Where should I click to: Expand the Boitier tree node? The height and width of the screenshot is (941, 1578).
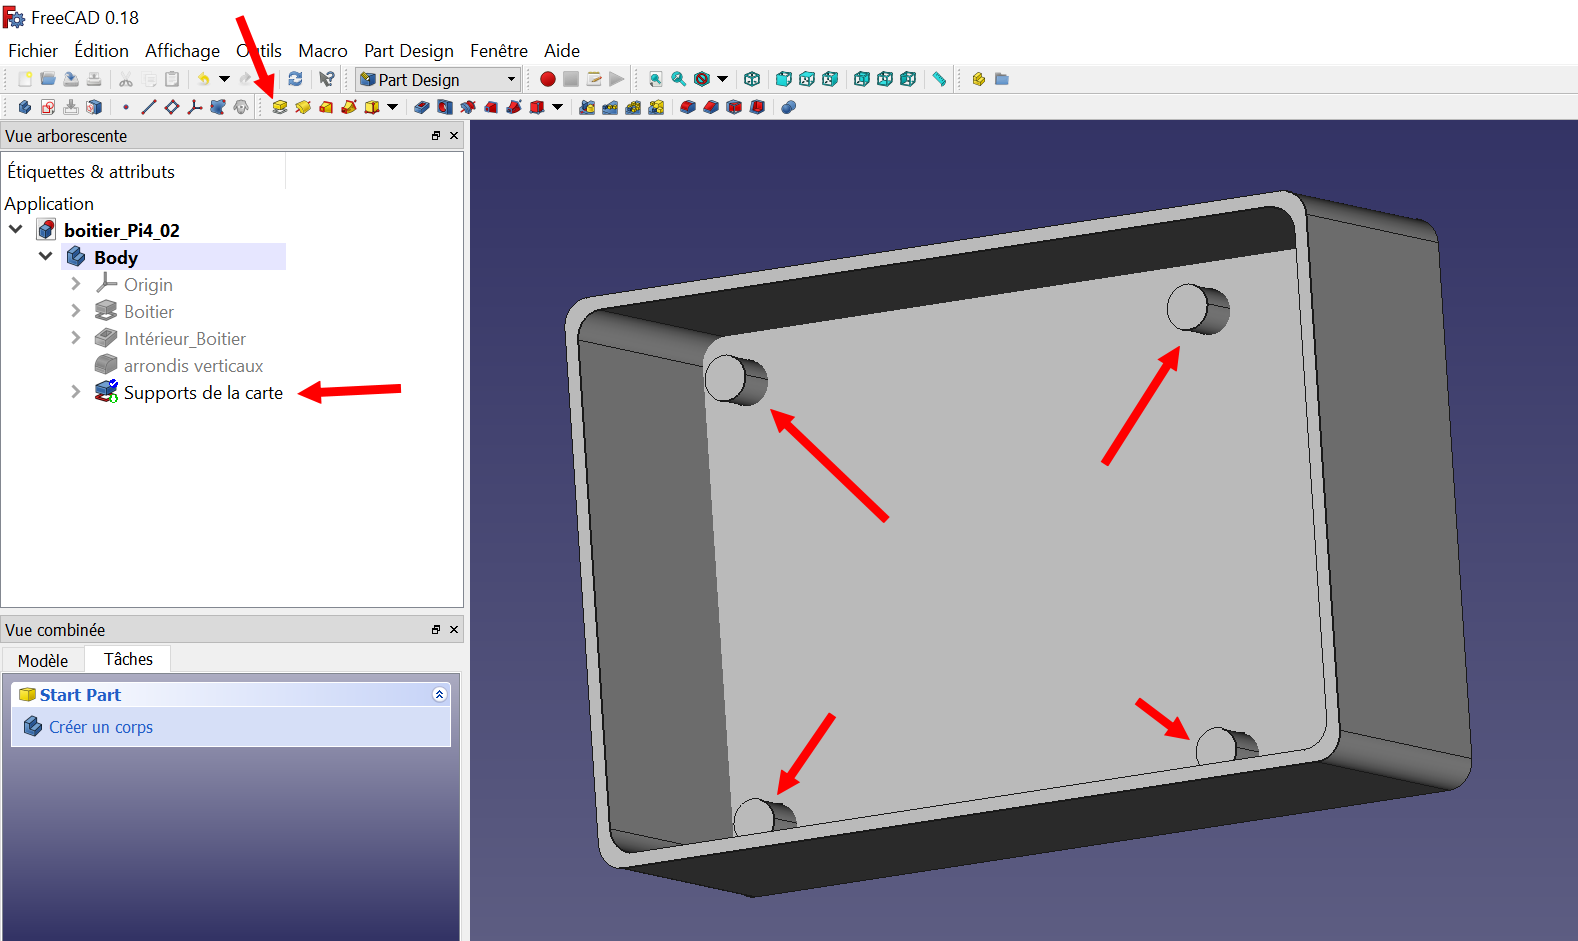76,311
